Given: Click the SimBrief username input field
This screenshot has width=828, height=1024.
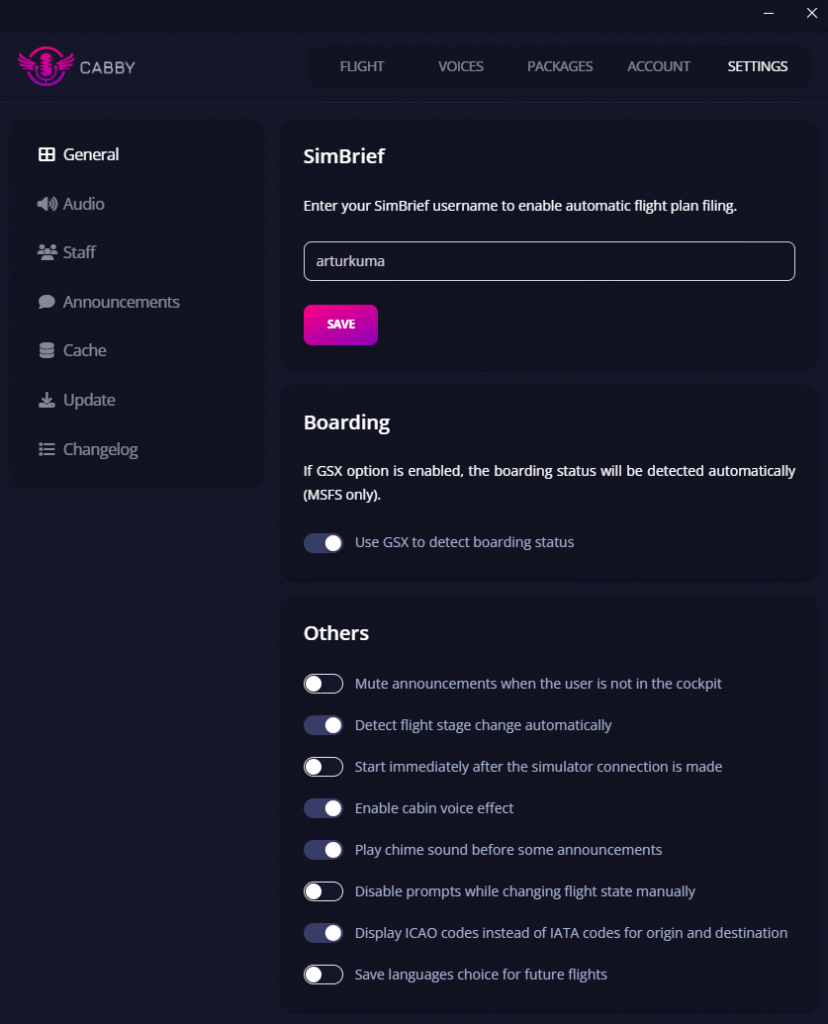Looking at the screenshot, I should [x=549, y=261].
